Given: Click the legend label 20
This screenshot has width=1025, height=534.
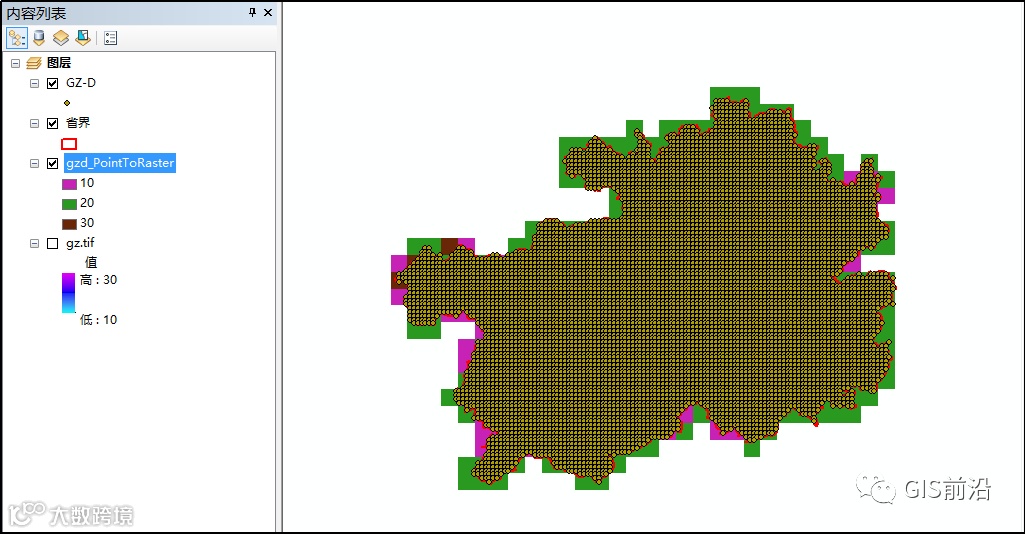Looking at the screenshot, I should (x=87, y=203).
